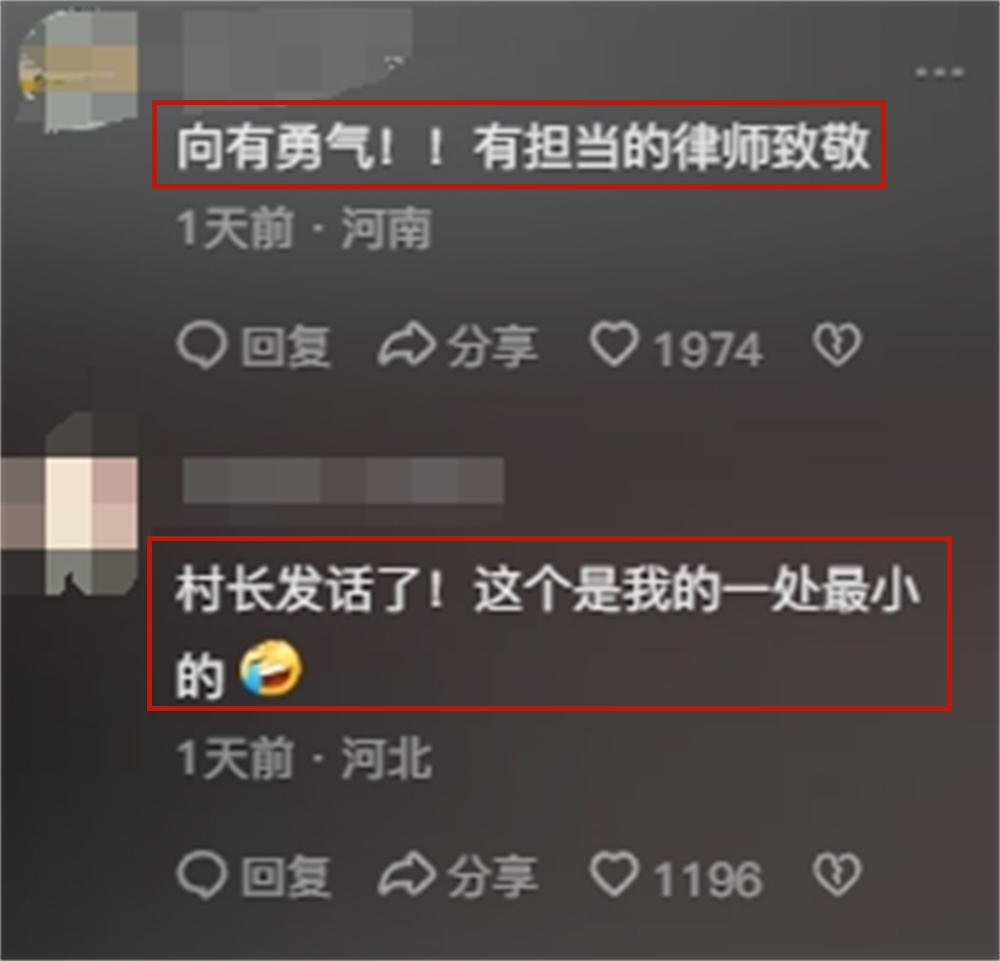
Task: Like the comment with 1196 likes
Action: pos(614,874)
